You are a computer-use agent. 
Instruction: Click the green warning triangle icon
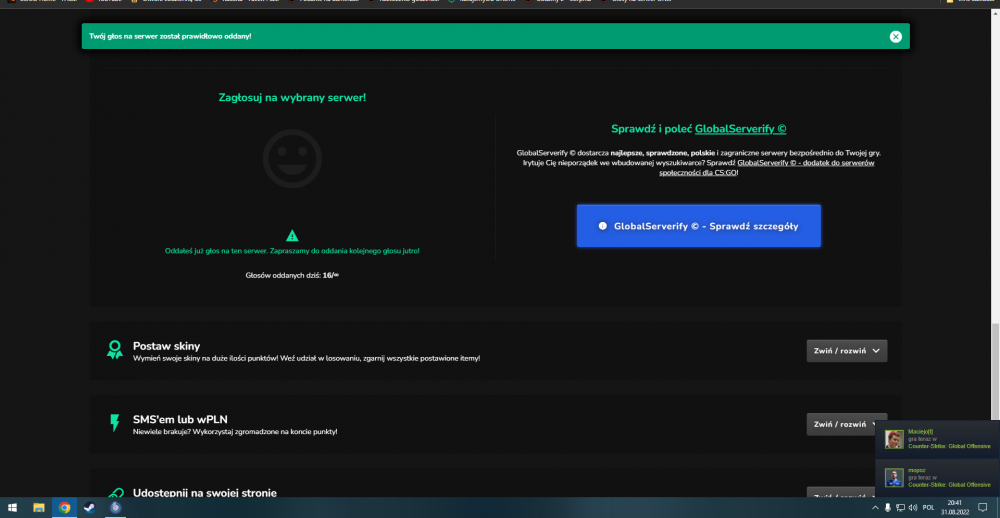point(292,235)
